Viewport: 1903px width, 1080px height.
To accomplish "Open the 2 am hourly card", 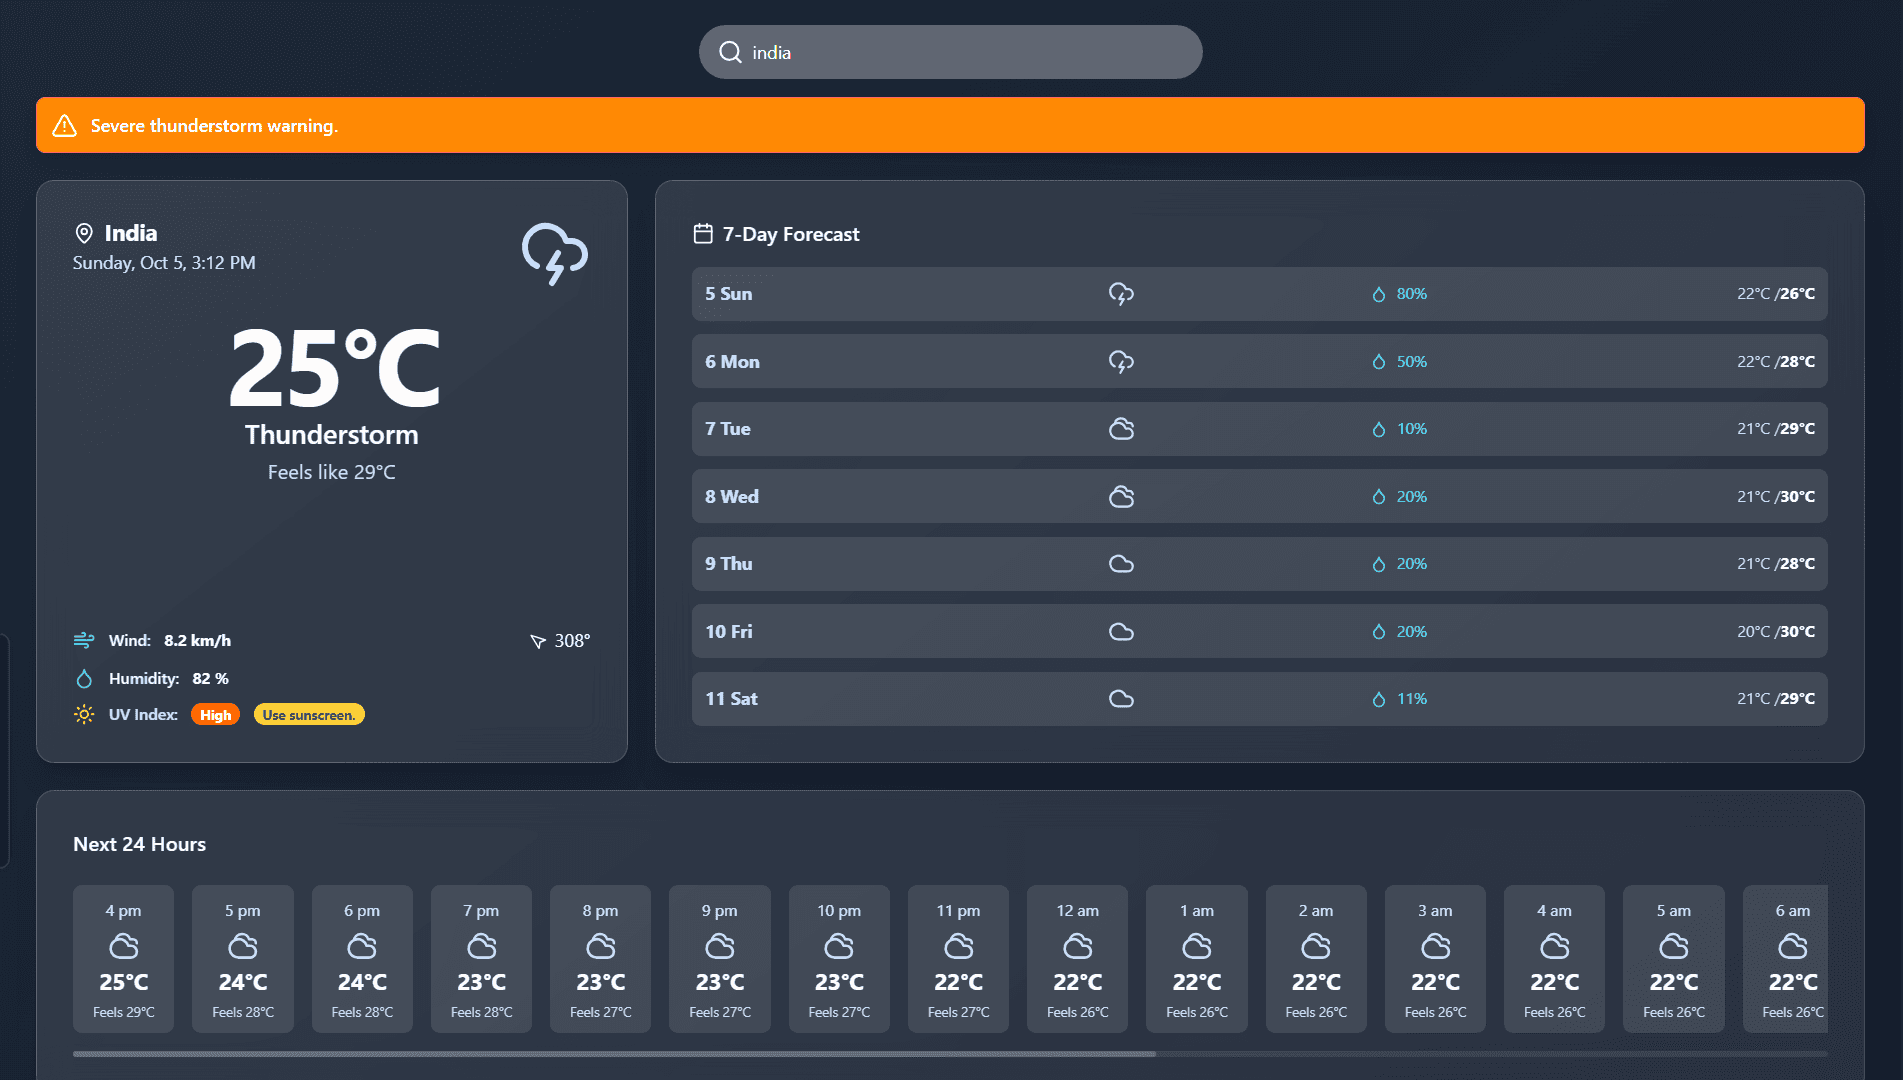I will pyautogui.click(x=1316, y=958).
